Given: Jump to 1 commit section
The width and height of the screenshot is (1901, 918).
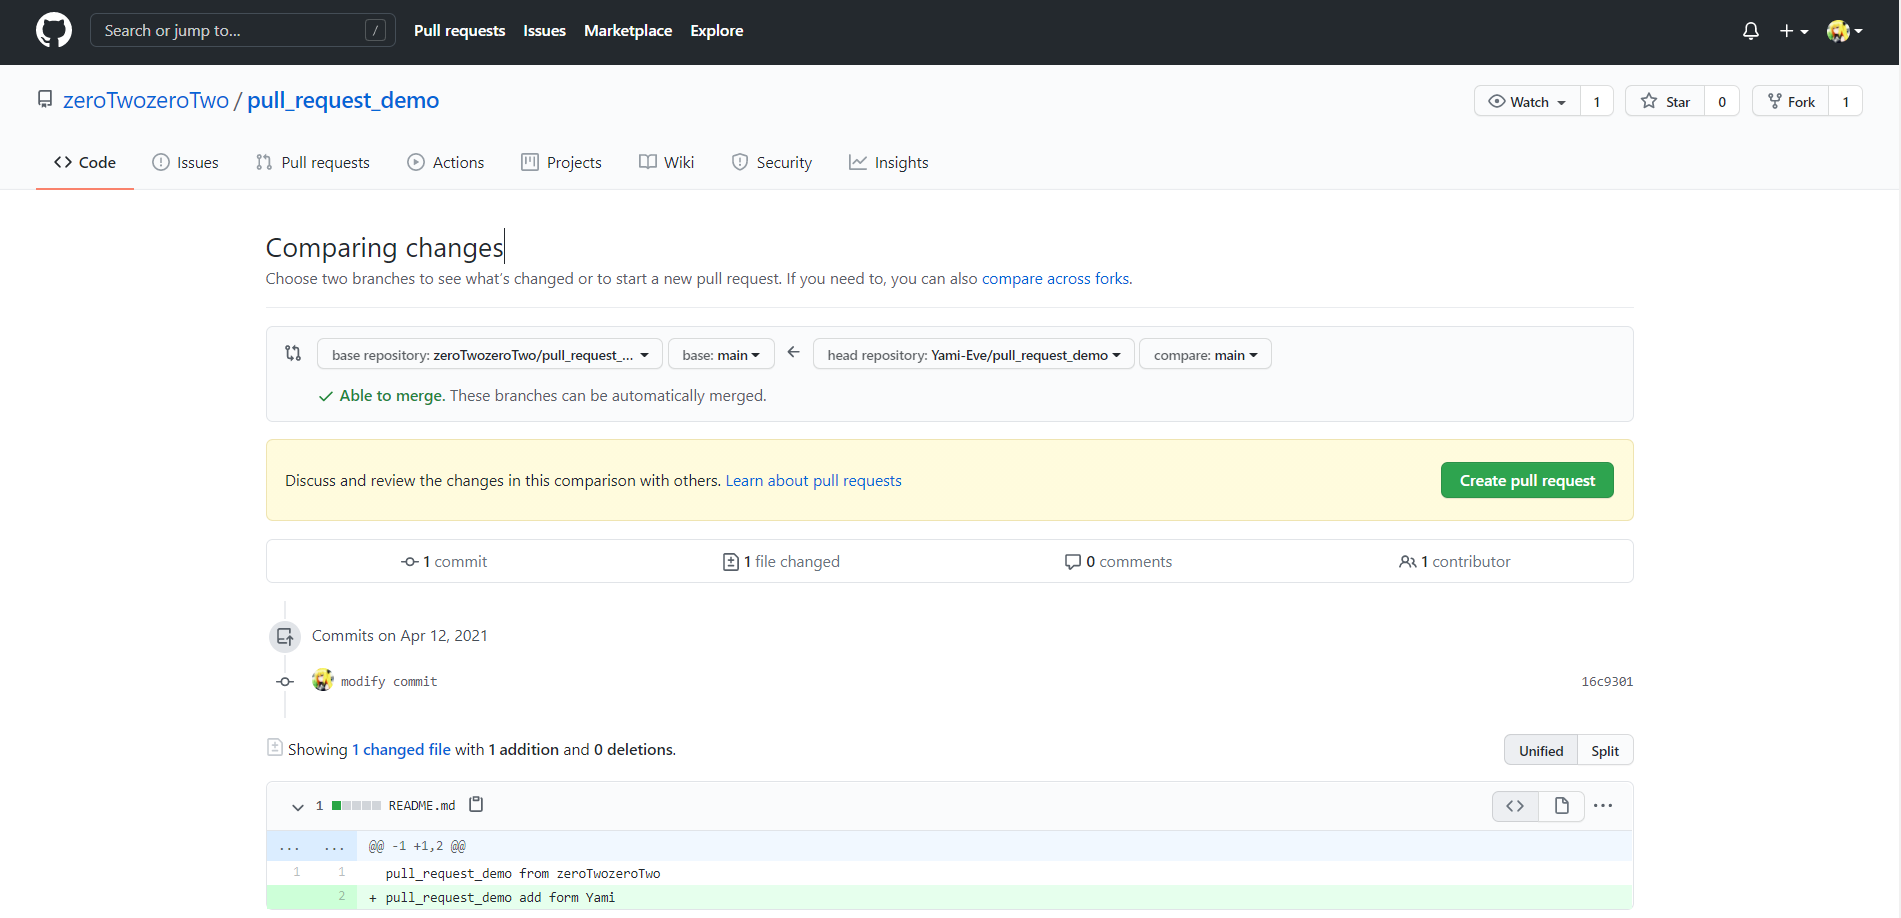Looking at the screenshot, I should tap(444, 561).
